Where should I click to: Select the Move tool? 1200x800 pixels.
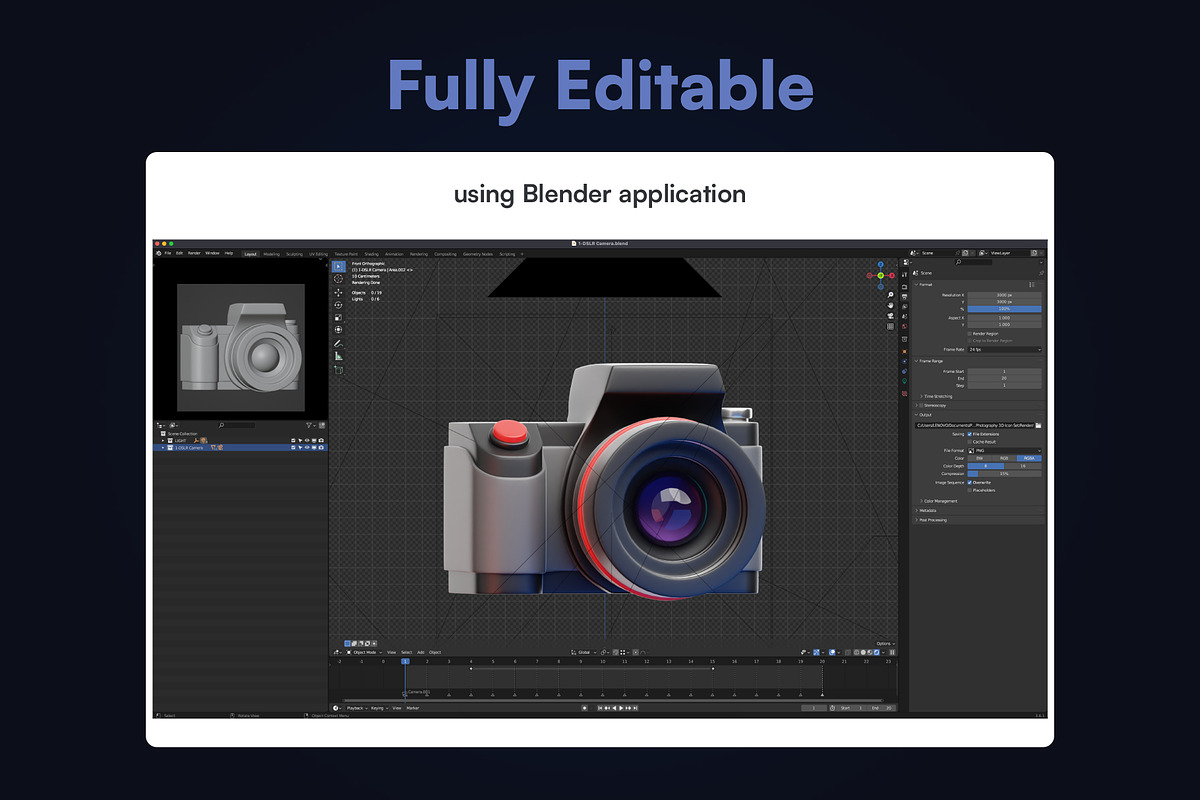click(338, 292)
